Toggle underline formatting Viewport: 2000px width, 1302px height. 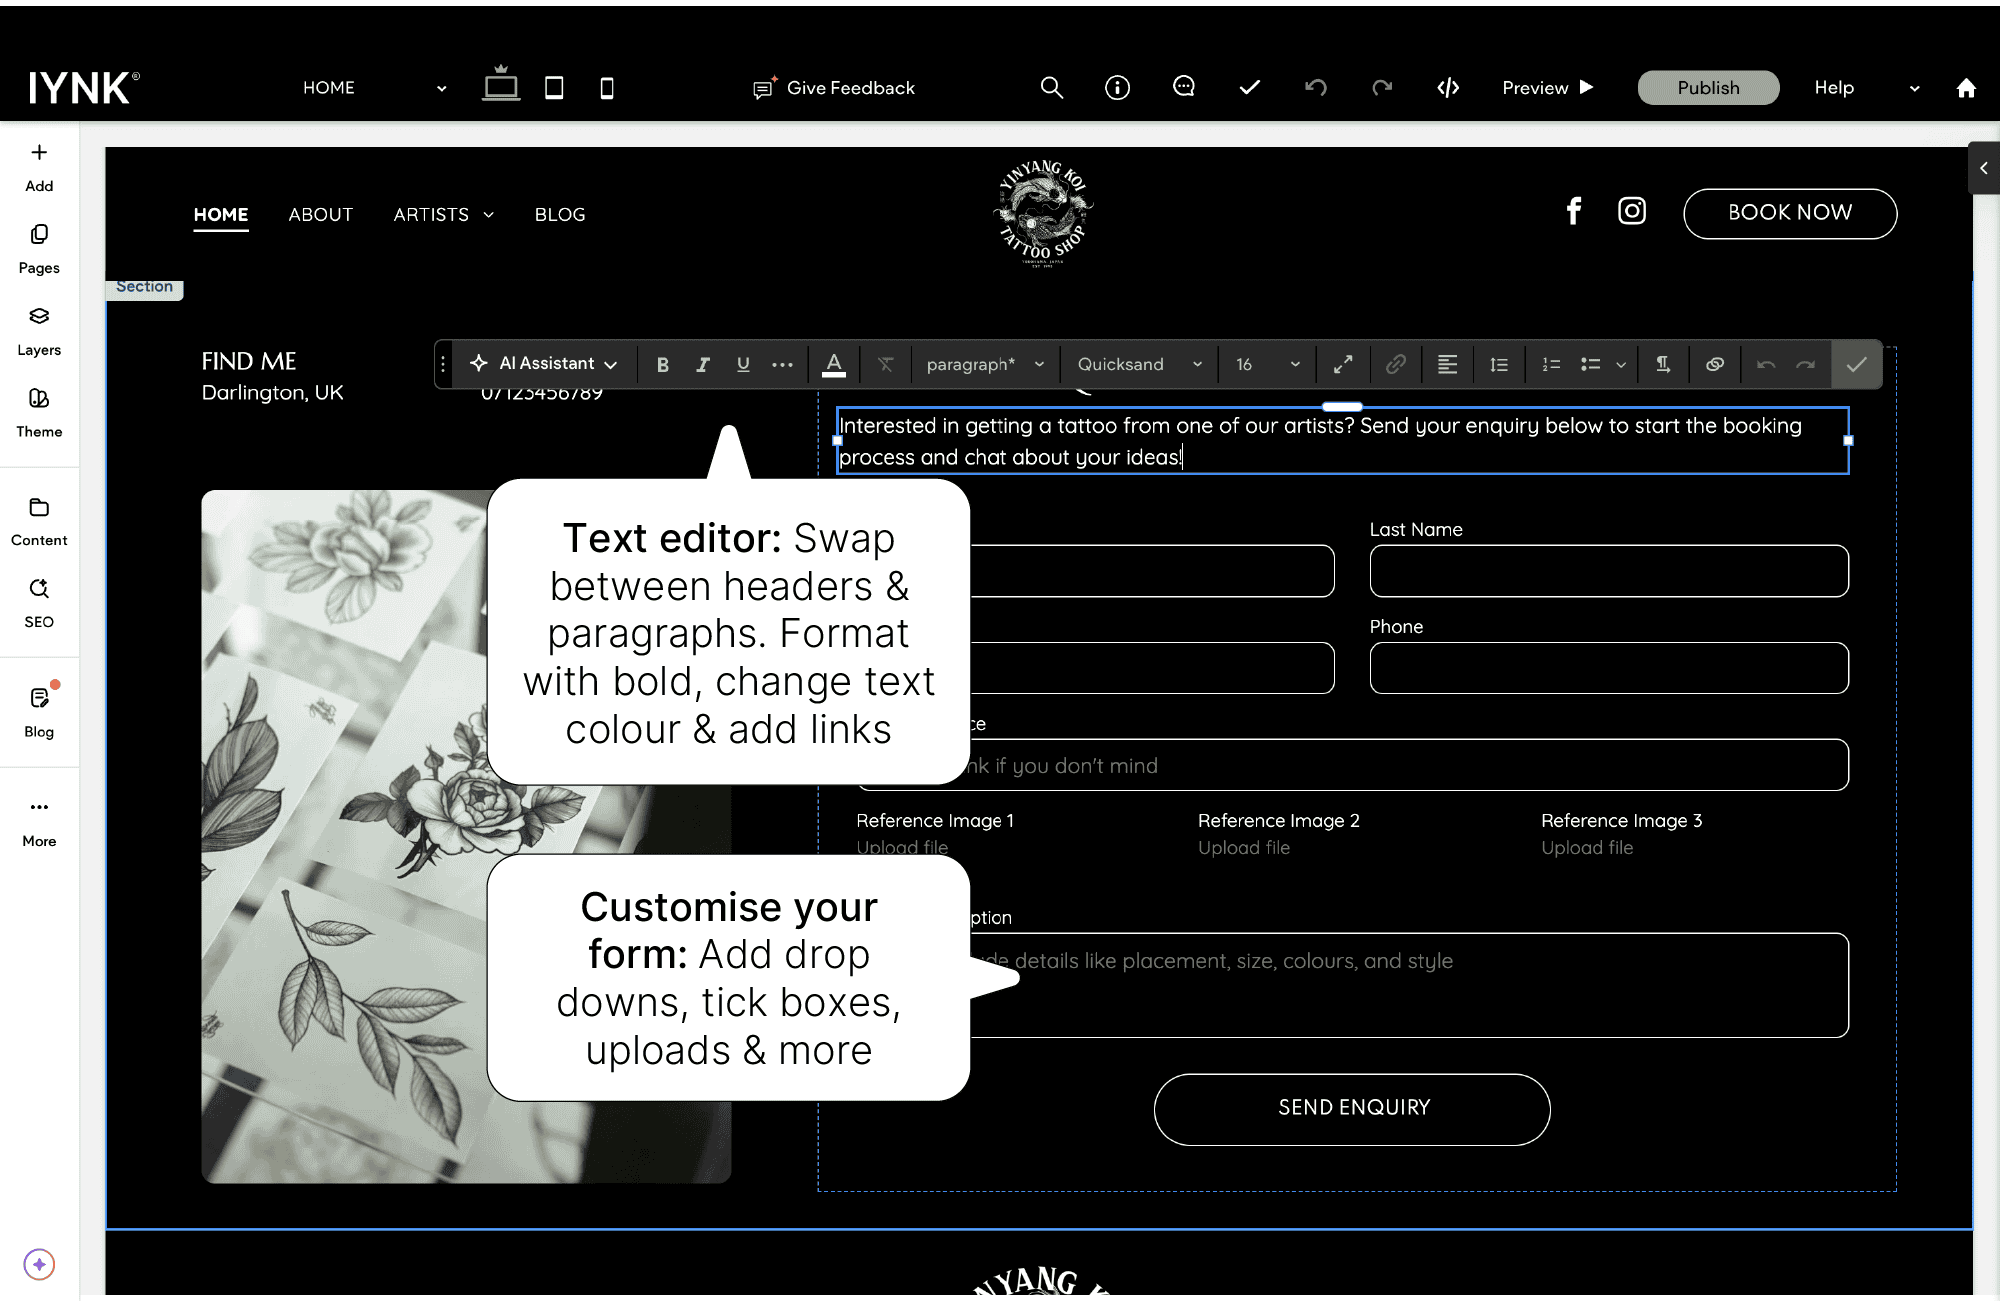coord(743,364)
